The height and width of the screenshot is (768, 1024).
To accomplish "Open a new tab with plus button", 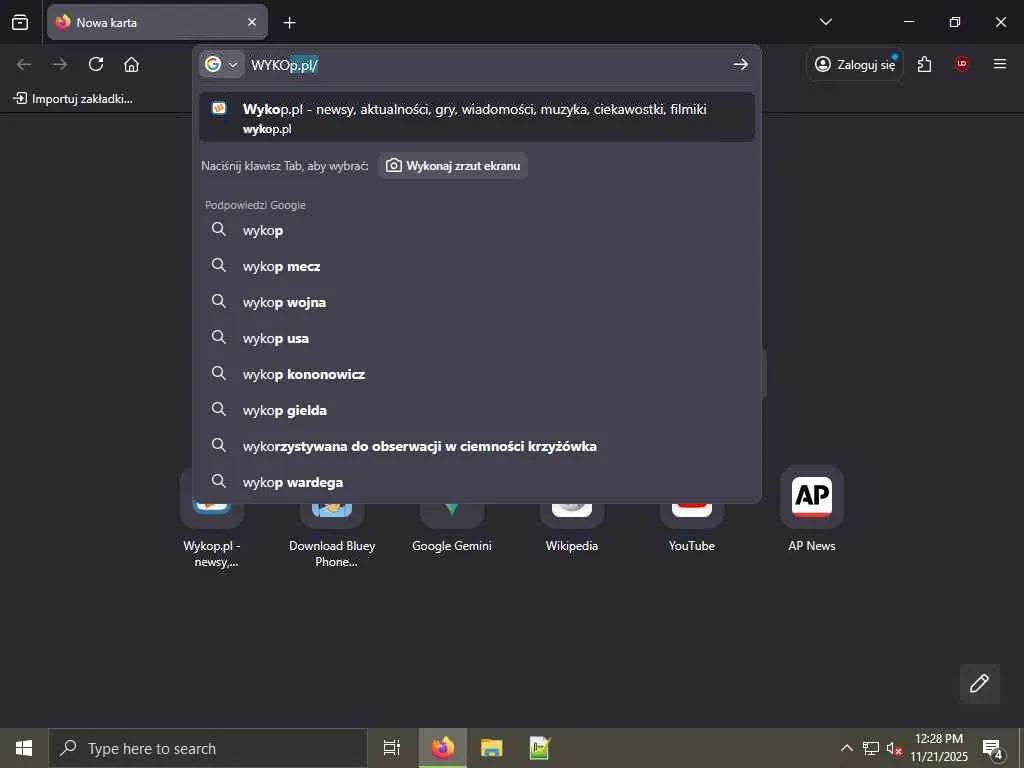I will click(289, 23).
